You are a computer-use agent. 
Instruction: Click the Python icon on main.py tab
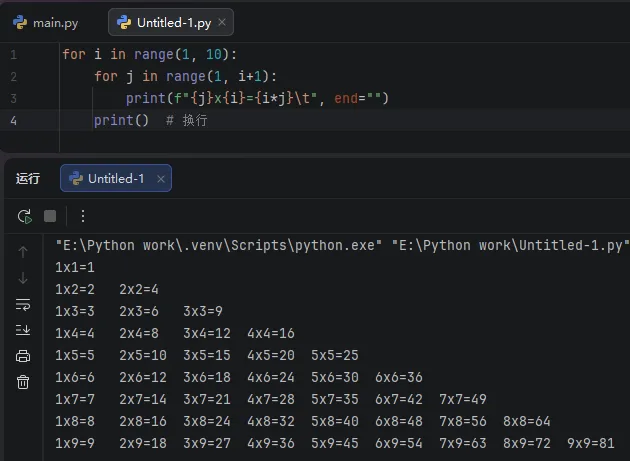21,22
